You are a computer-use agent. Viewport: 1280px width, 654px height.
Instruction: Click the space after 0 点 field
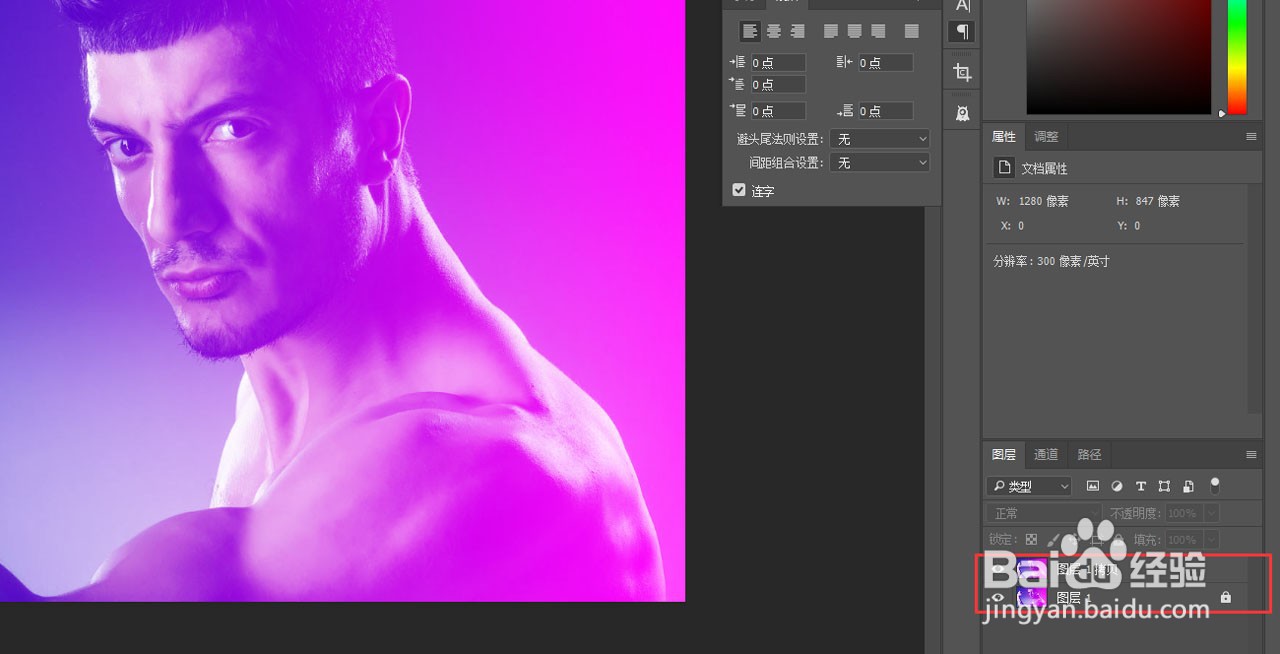click(885, 110)
